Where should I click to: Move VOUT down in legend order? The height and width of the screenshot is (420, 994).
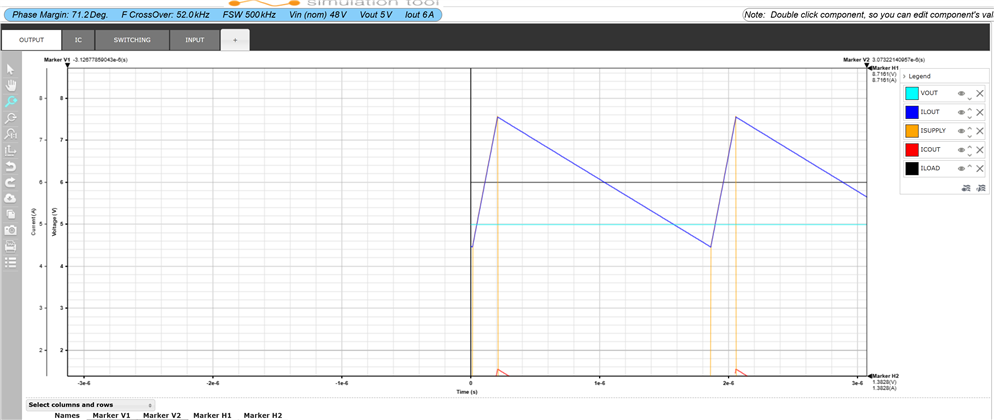(969, 99)
